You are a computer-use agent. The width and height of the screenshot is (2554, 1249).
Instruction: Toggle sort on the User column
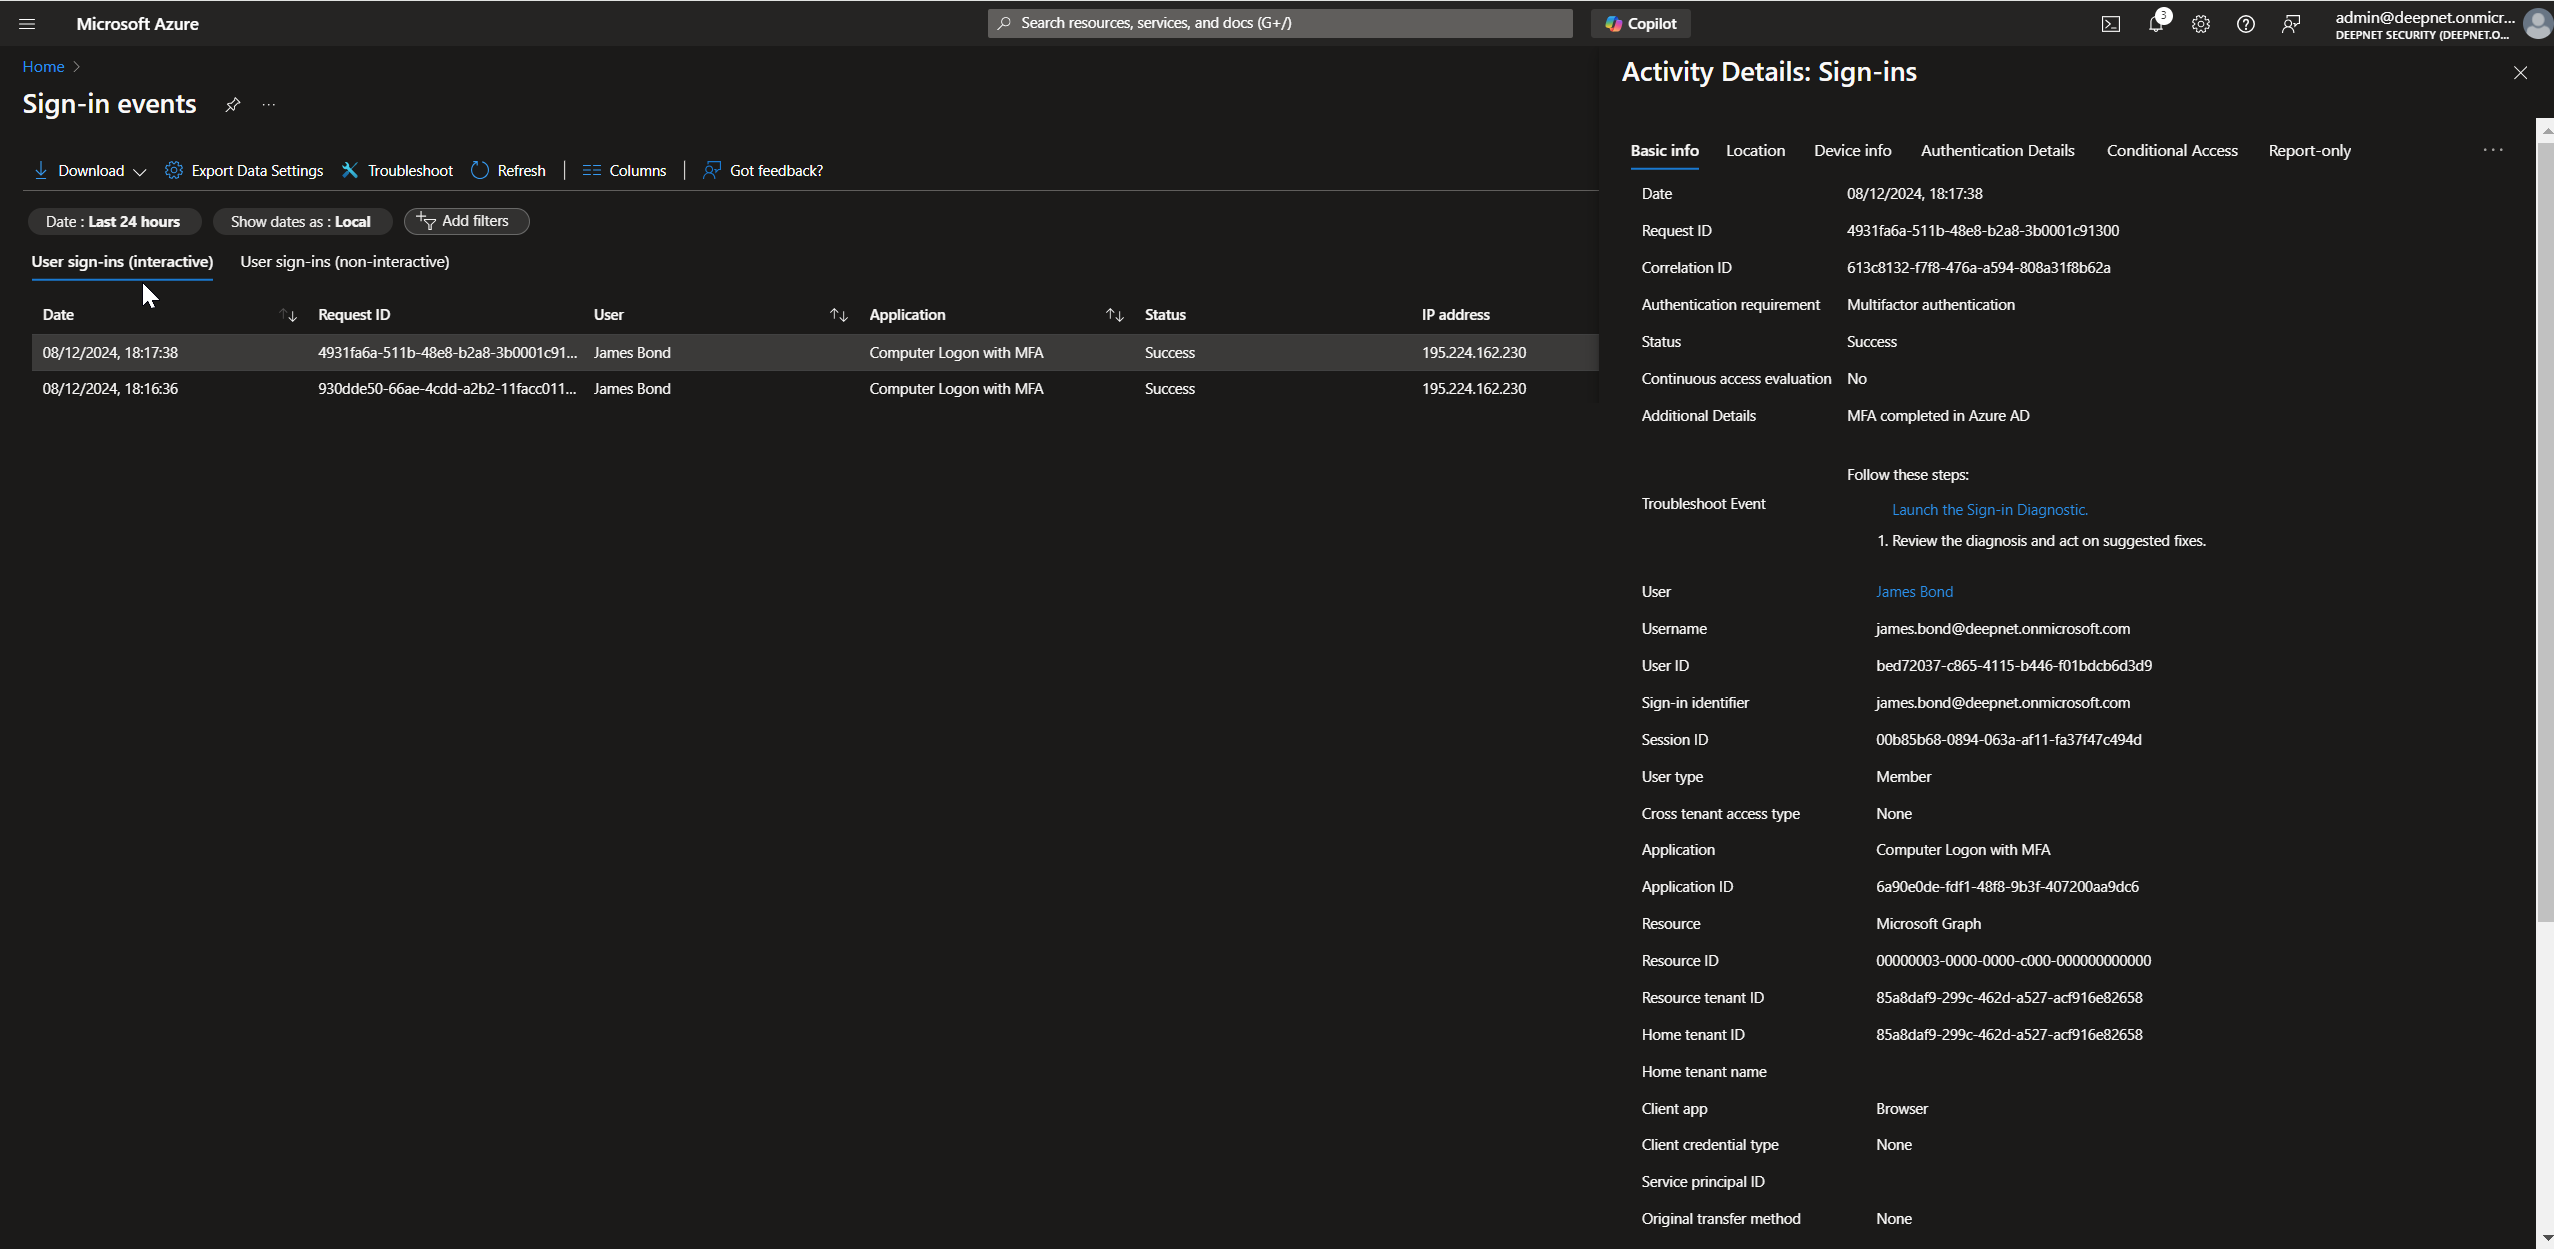coord(838,315)
